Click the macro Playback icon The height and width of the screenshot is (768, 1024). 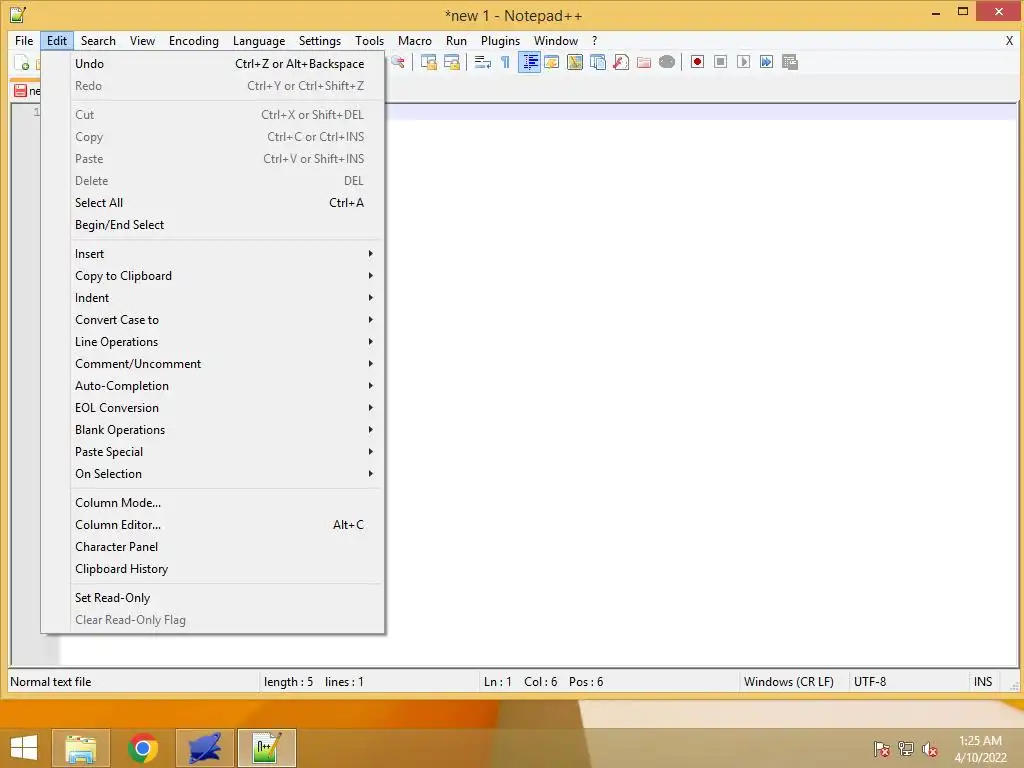pyautogui.click(x=743, y=62)
